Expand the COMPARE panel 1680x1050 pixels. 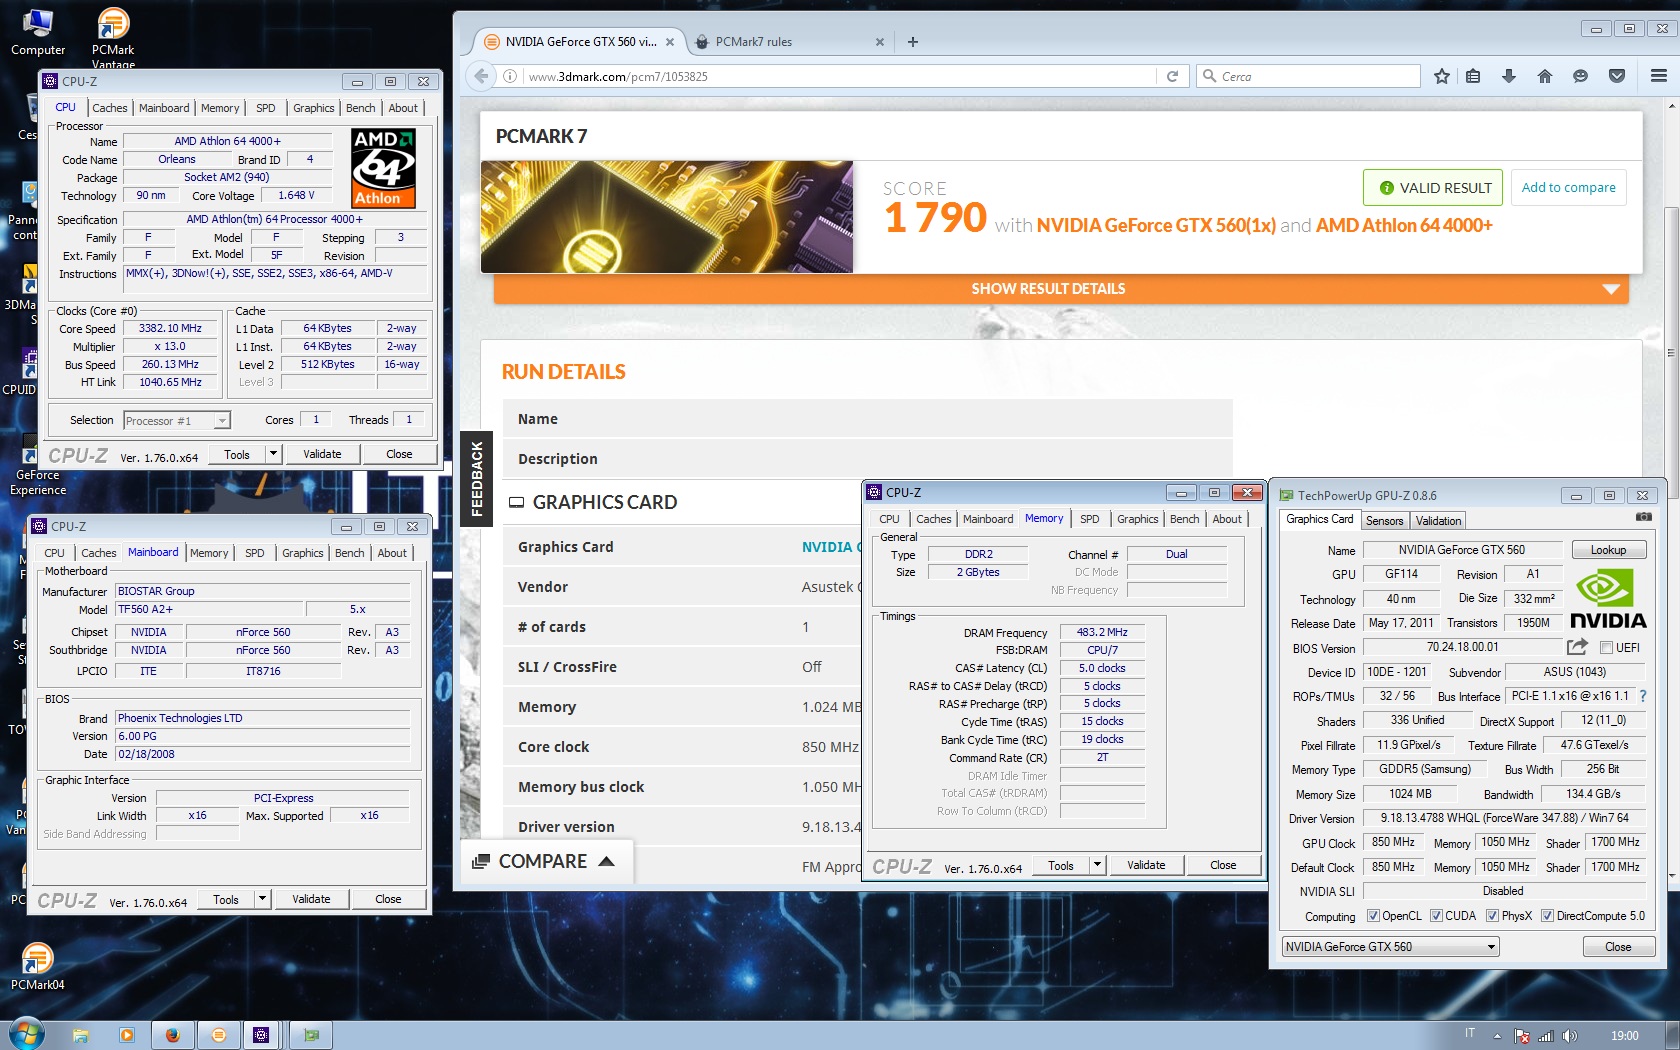(x=547, y=861)
